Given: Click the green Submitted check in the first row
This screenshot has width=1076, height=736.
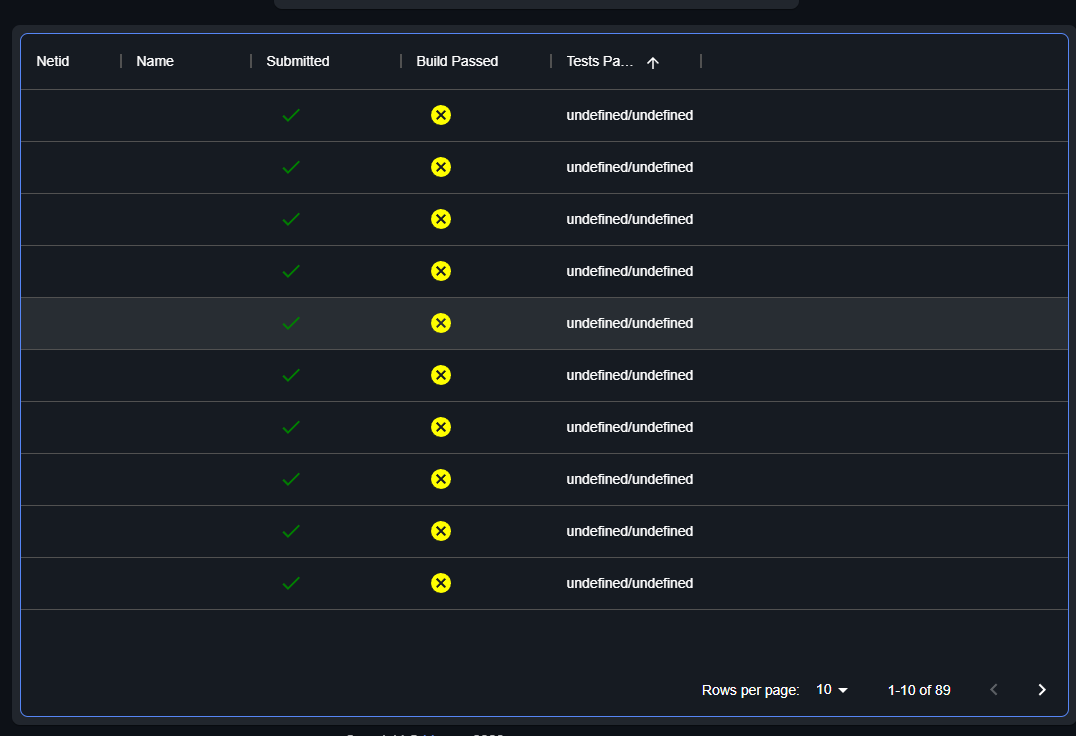Looking at the screenshot, I should (290, 115).
